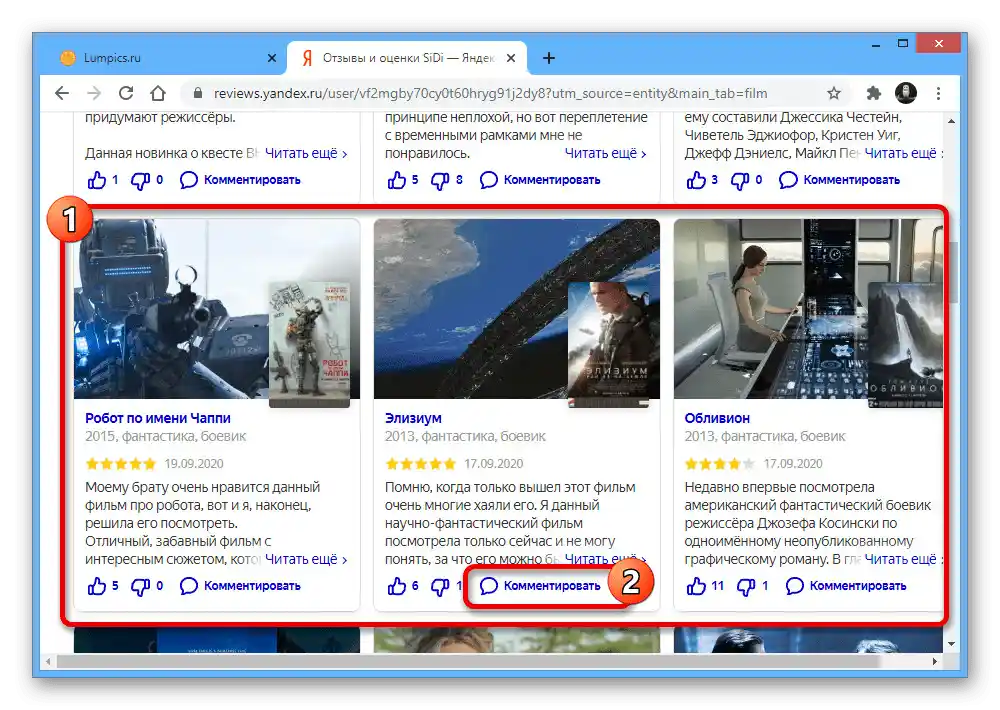Viewport: 1000px width, 710px height.
Task: Open the extensions puzzle icon
Action: (x=873, y=93)
